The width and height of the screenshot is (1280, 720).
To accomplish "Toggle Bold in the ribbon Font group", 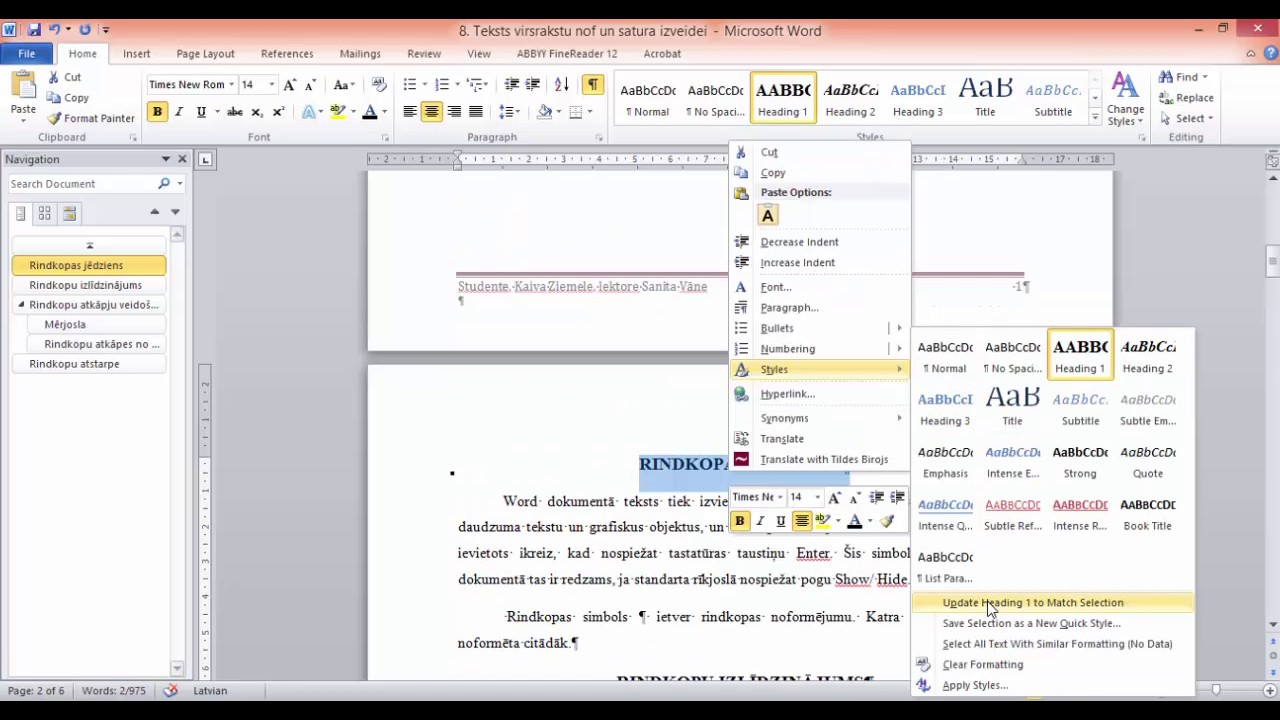I will point(157,112).
